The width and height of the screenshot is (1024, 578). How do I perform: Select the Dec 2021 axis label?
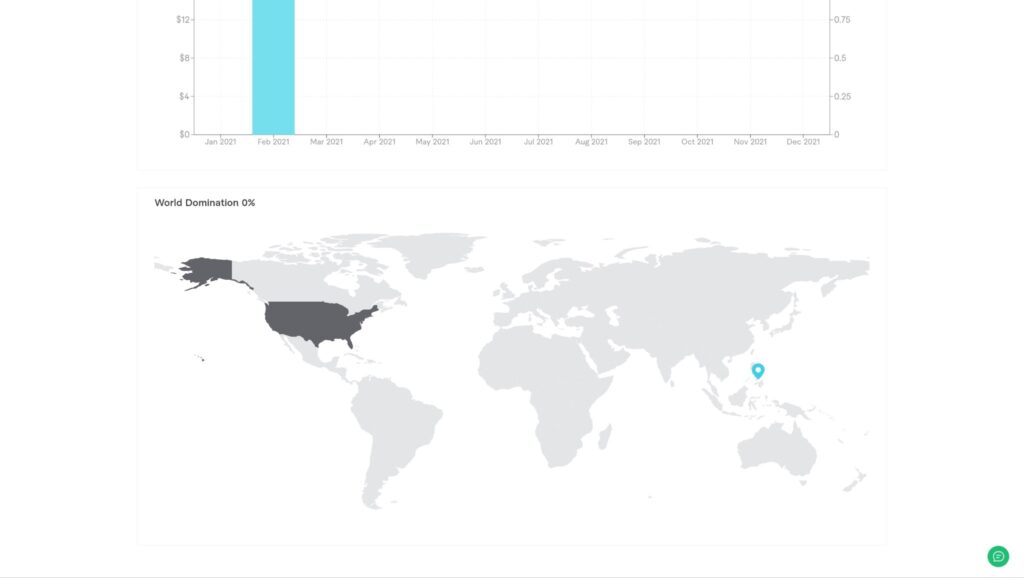tap(803, 142)
